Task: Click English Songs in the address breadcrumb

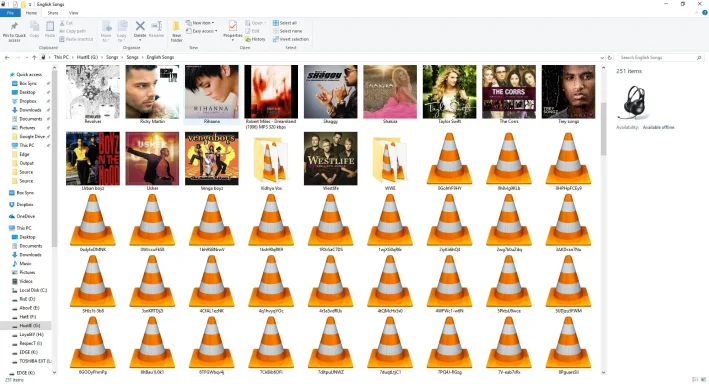Action: tap(160, 57)
